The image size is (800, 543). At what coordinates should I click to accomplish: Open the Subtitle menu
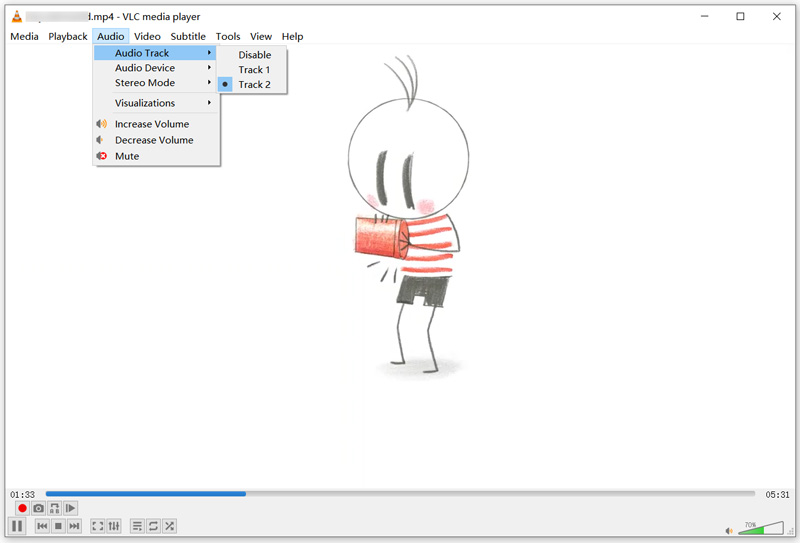point(188,36)
